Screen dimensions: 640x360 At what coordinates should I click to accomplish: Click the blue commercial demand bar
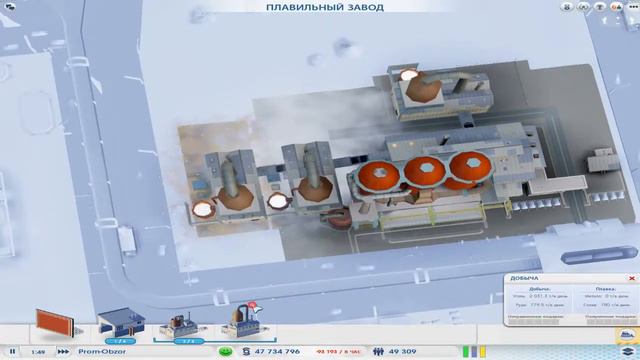(474, 351)
